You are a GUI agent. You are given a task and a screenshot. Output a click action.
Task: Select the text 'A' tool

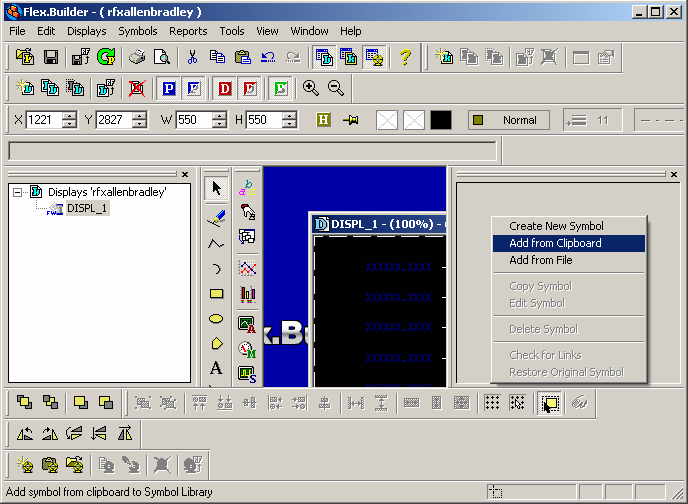coord(216,368)
